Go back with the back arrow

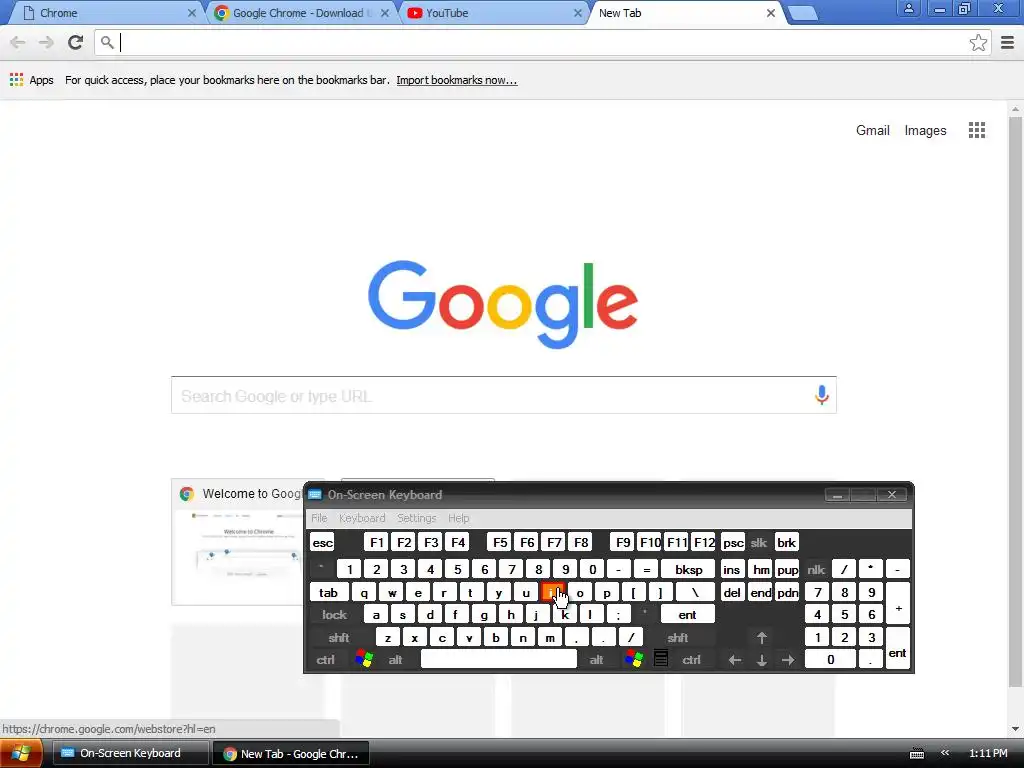coord(18,43)
